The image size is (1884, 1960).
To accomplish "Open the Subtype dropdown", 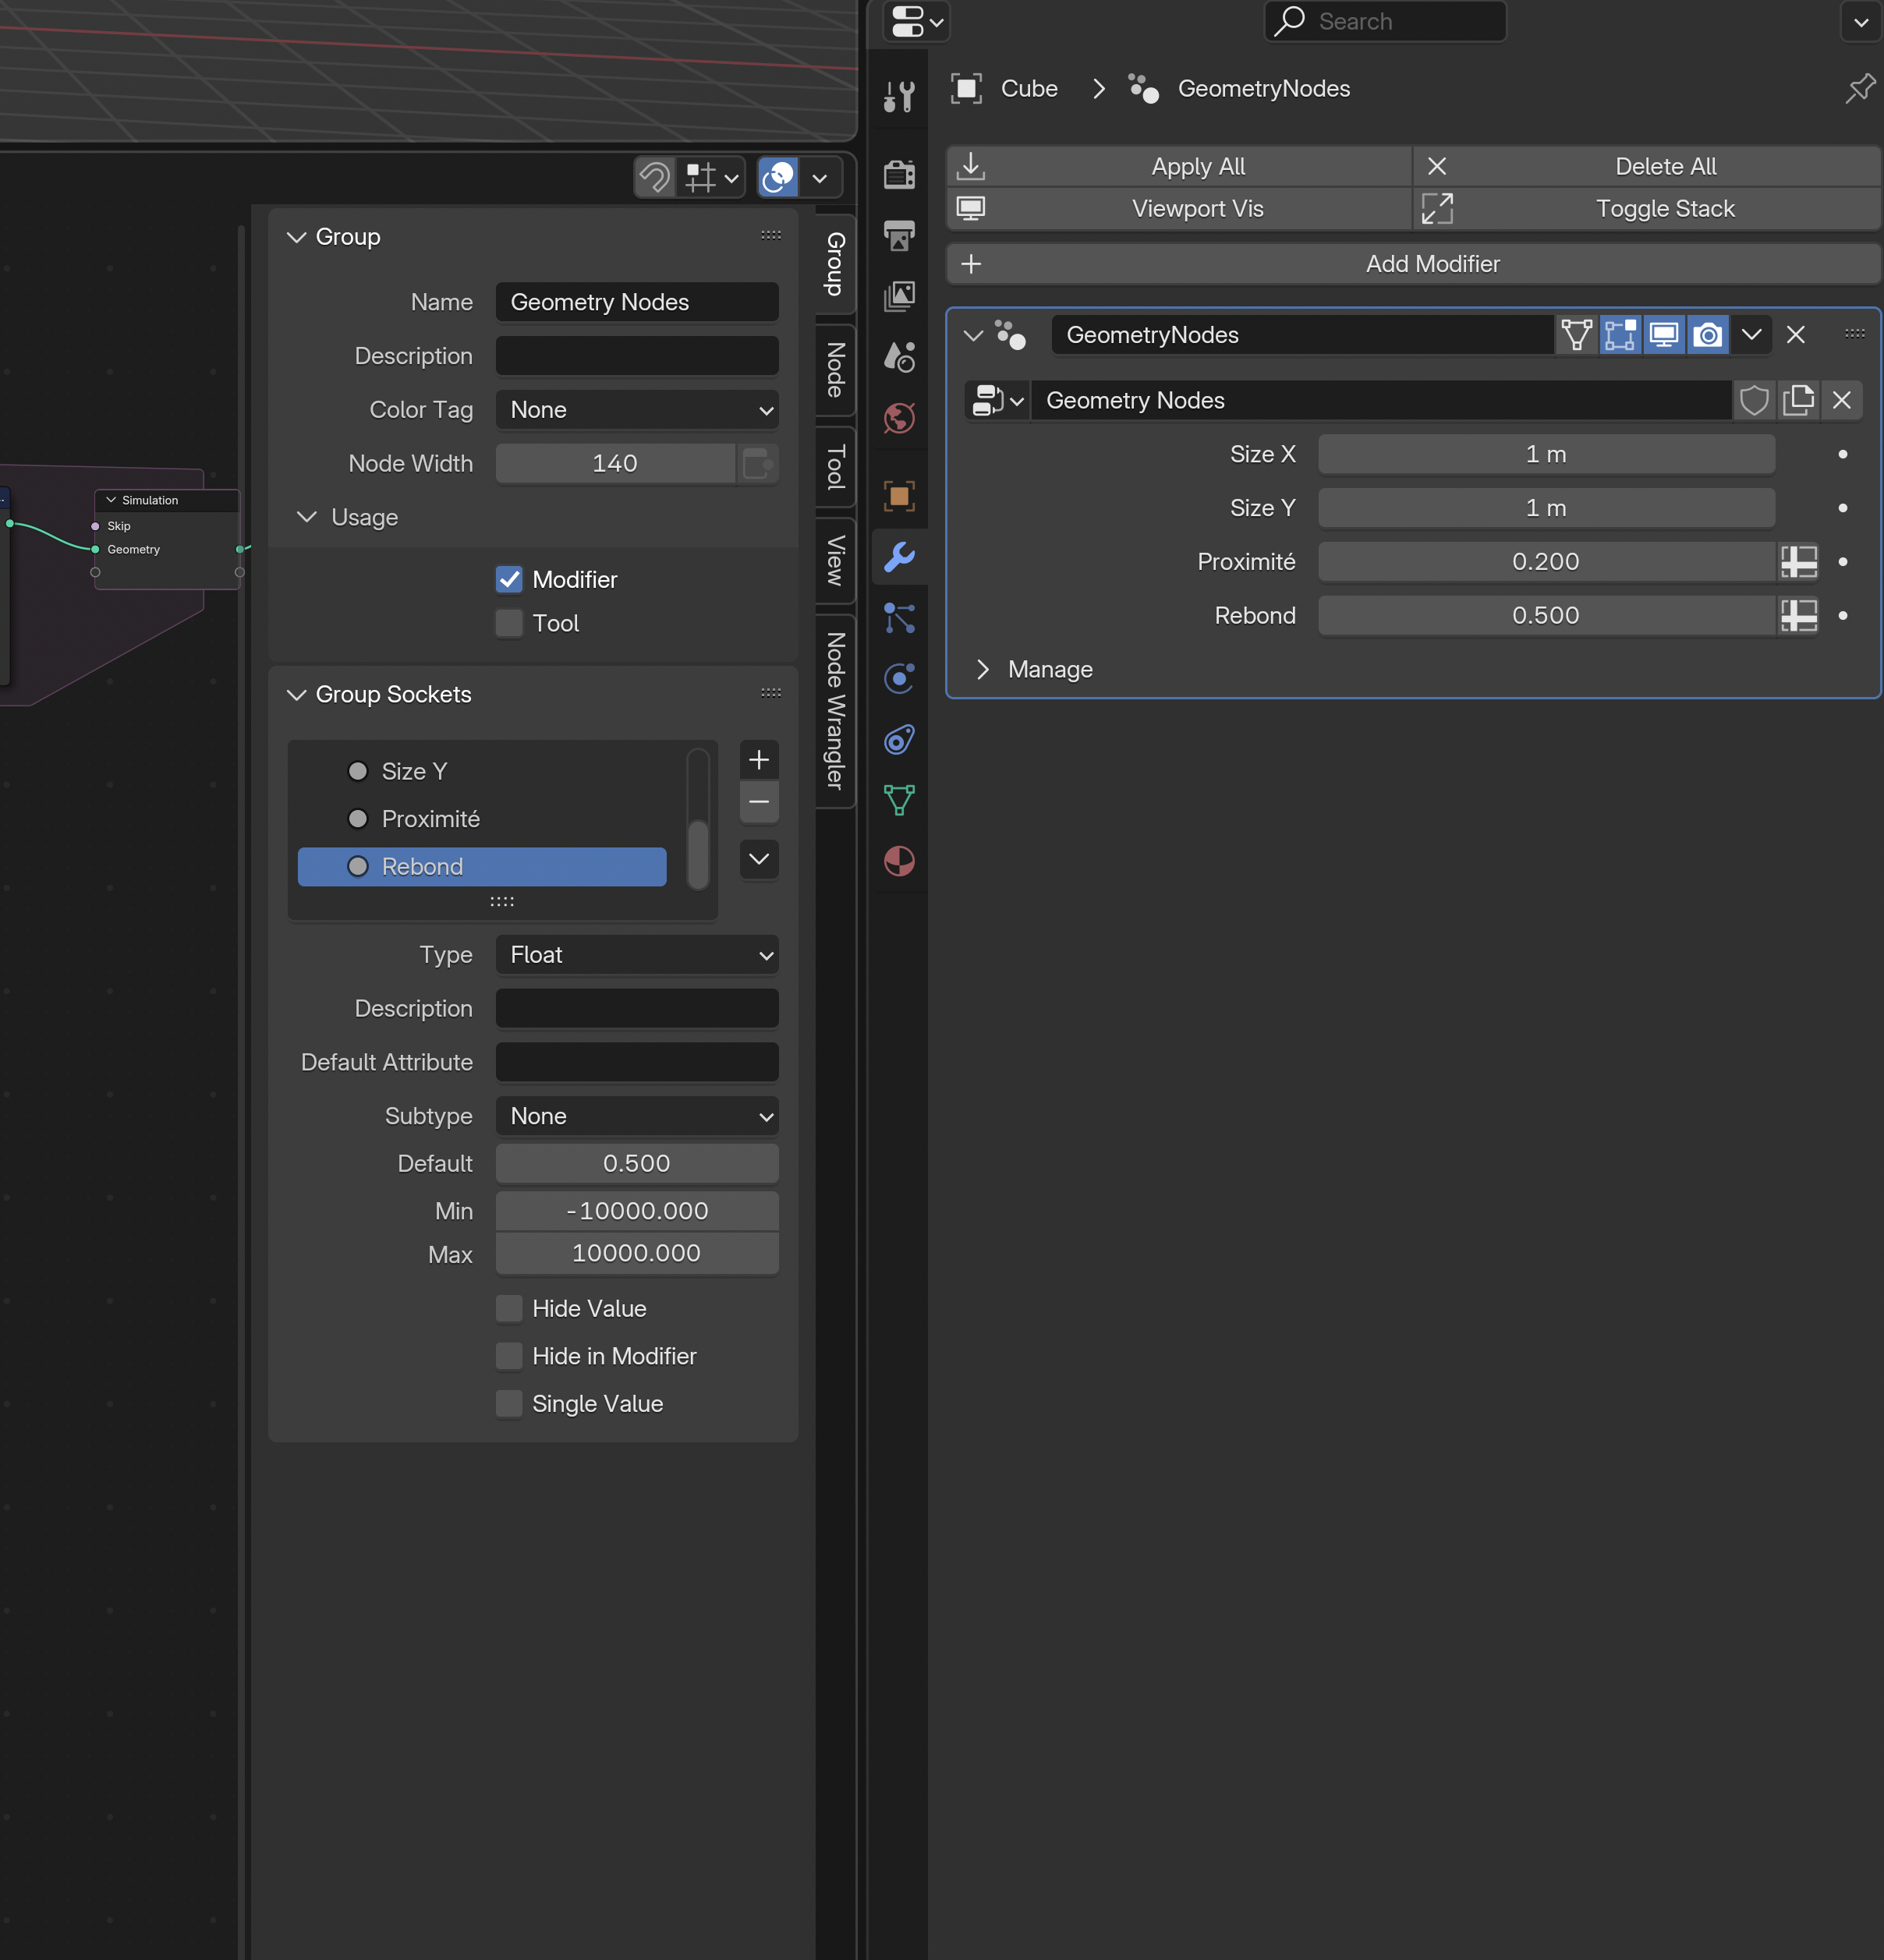I will click(x=637, y=1116).
